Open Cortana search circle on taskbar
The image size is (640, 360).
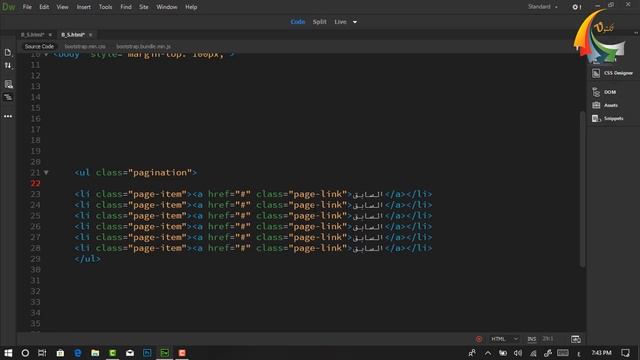coord(25,353)
